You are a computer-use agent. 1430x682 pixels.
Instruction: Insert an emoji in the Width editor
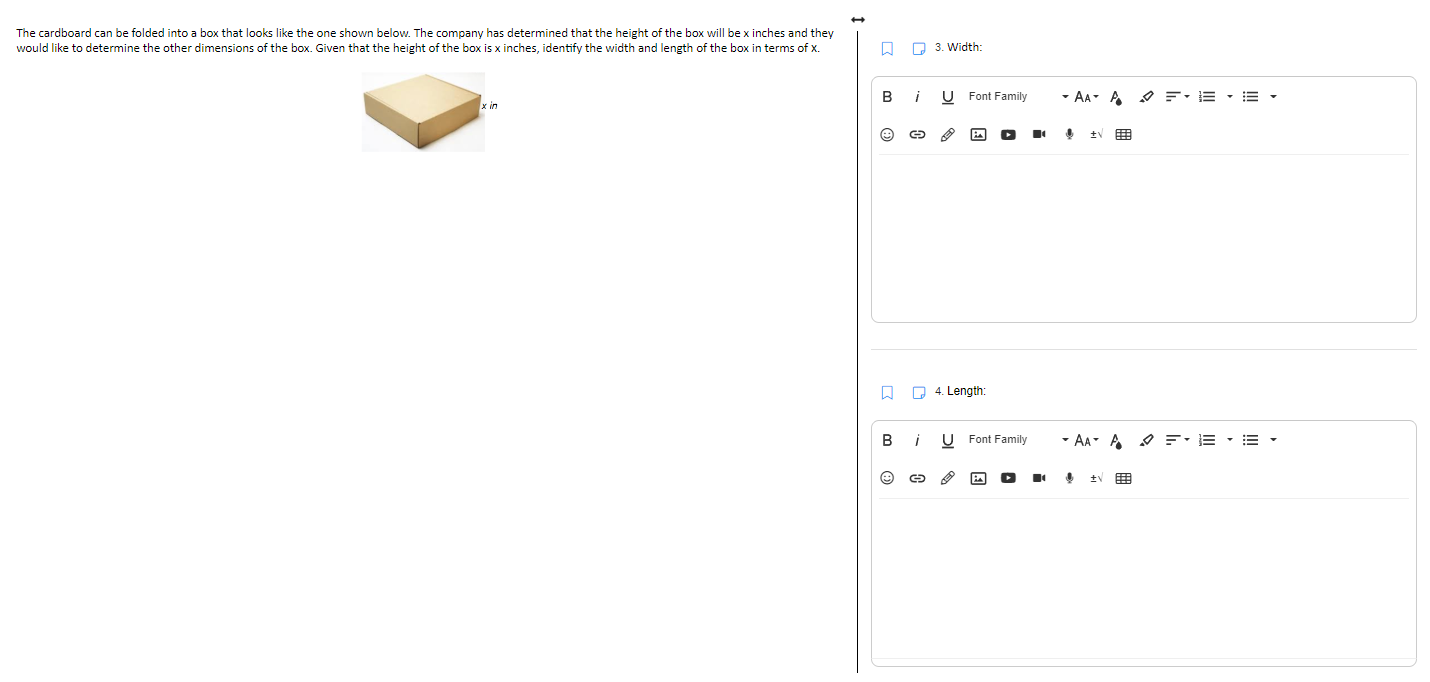point(887,134)
